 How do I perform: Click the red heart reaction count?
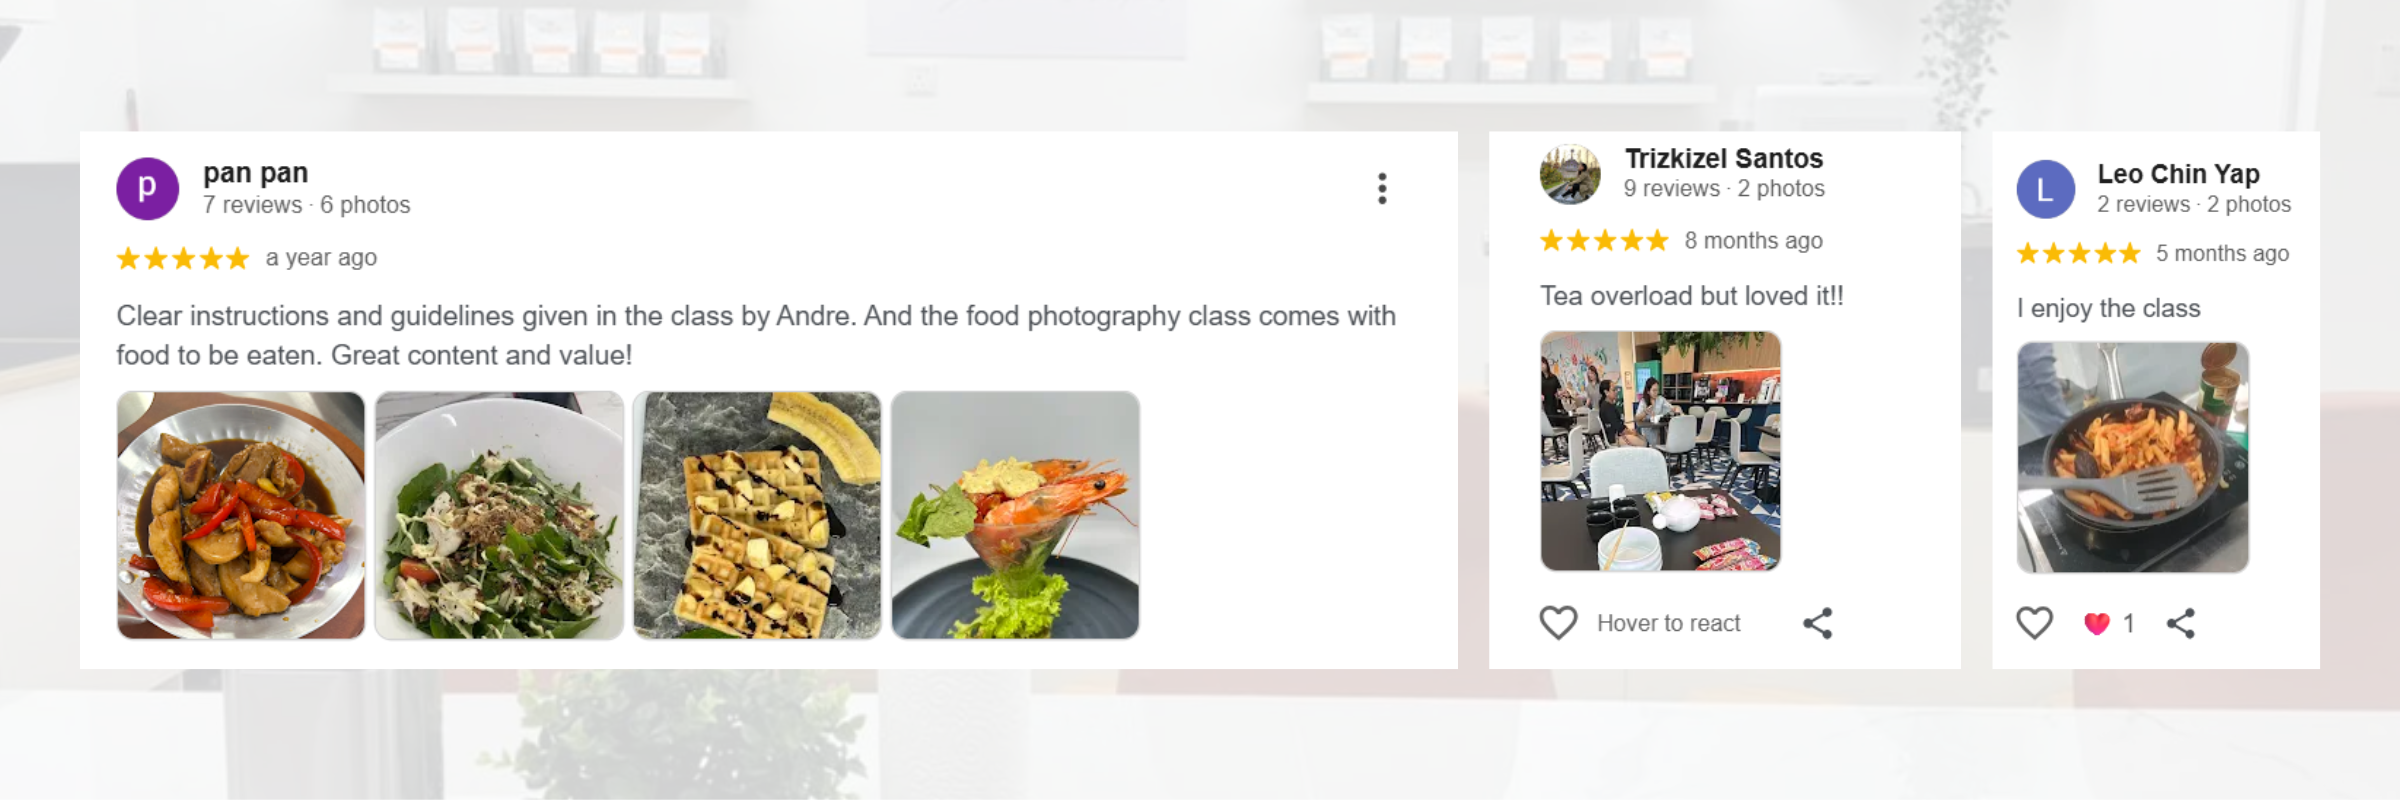(2110, 623)
